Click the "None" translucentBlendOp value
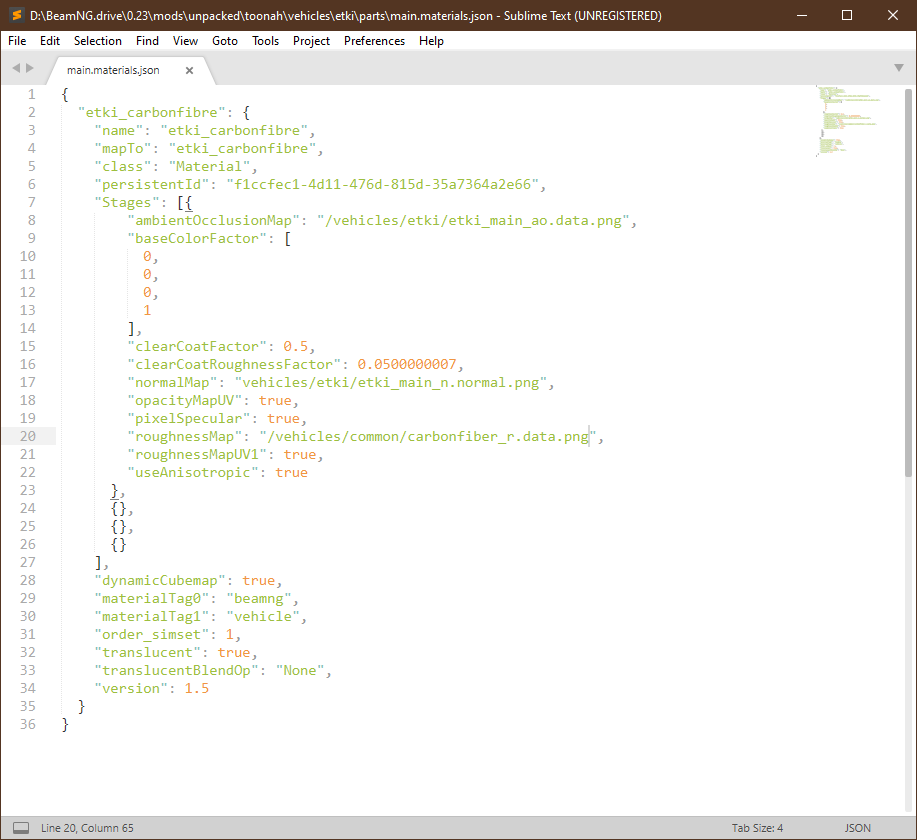 point(300,671)
